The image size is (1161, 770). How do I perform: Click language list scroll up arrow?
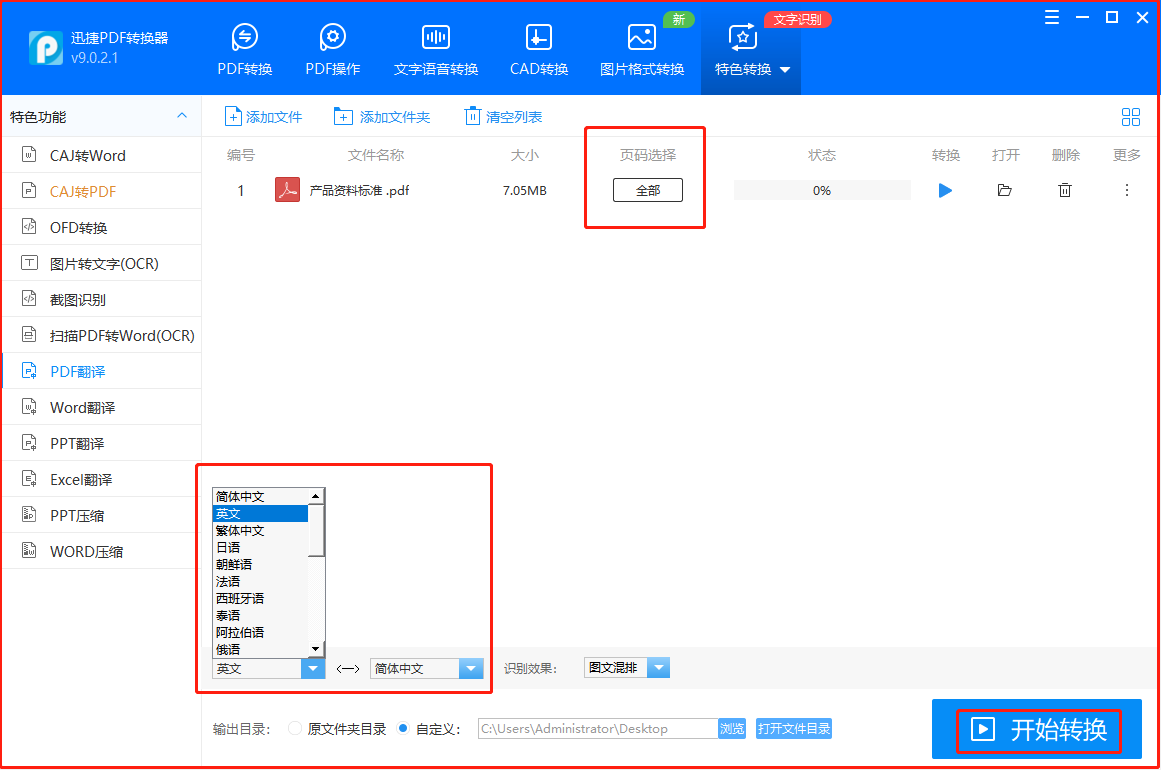[316, 496]
